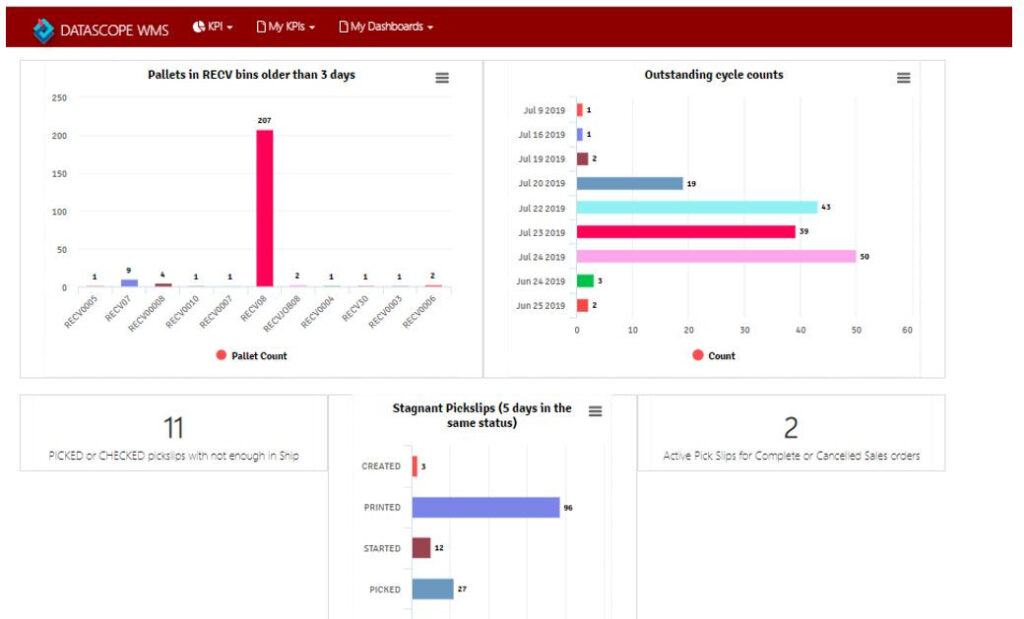This screenshot has width=1024, height=619.
Task: Open hamburger menu on Outstanding cycle counts chart
Action: (903, 78)
